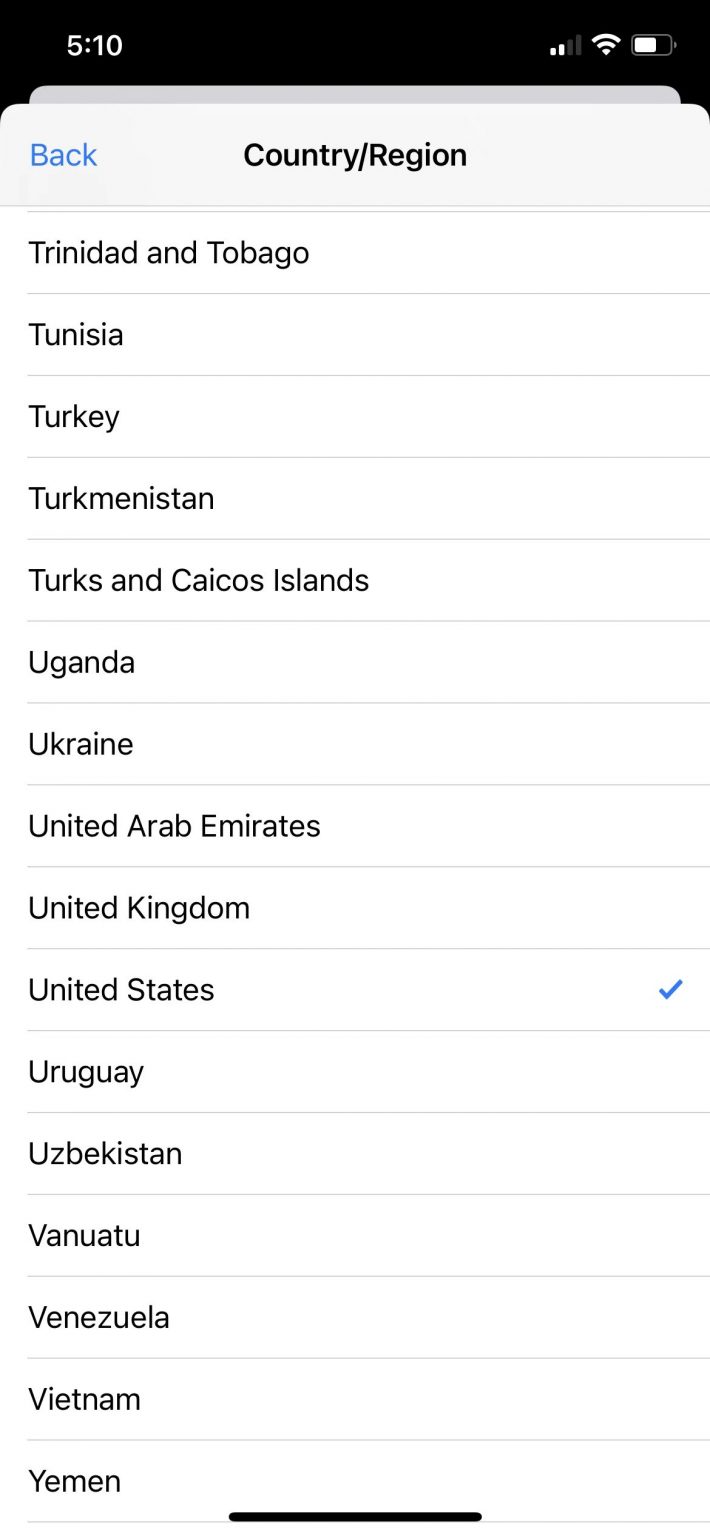Select Uganda as the region
This screenshot has height=1536, width=710.
81,662
